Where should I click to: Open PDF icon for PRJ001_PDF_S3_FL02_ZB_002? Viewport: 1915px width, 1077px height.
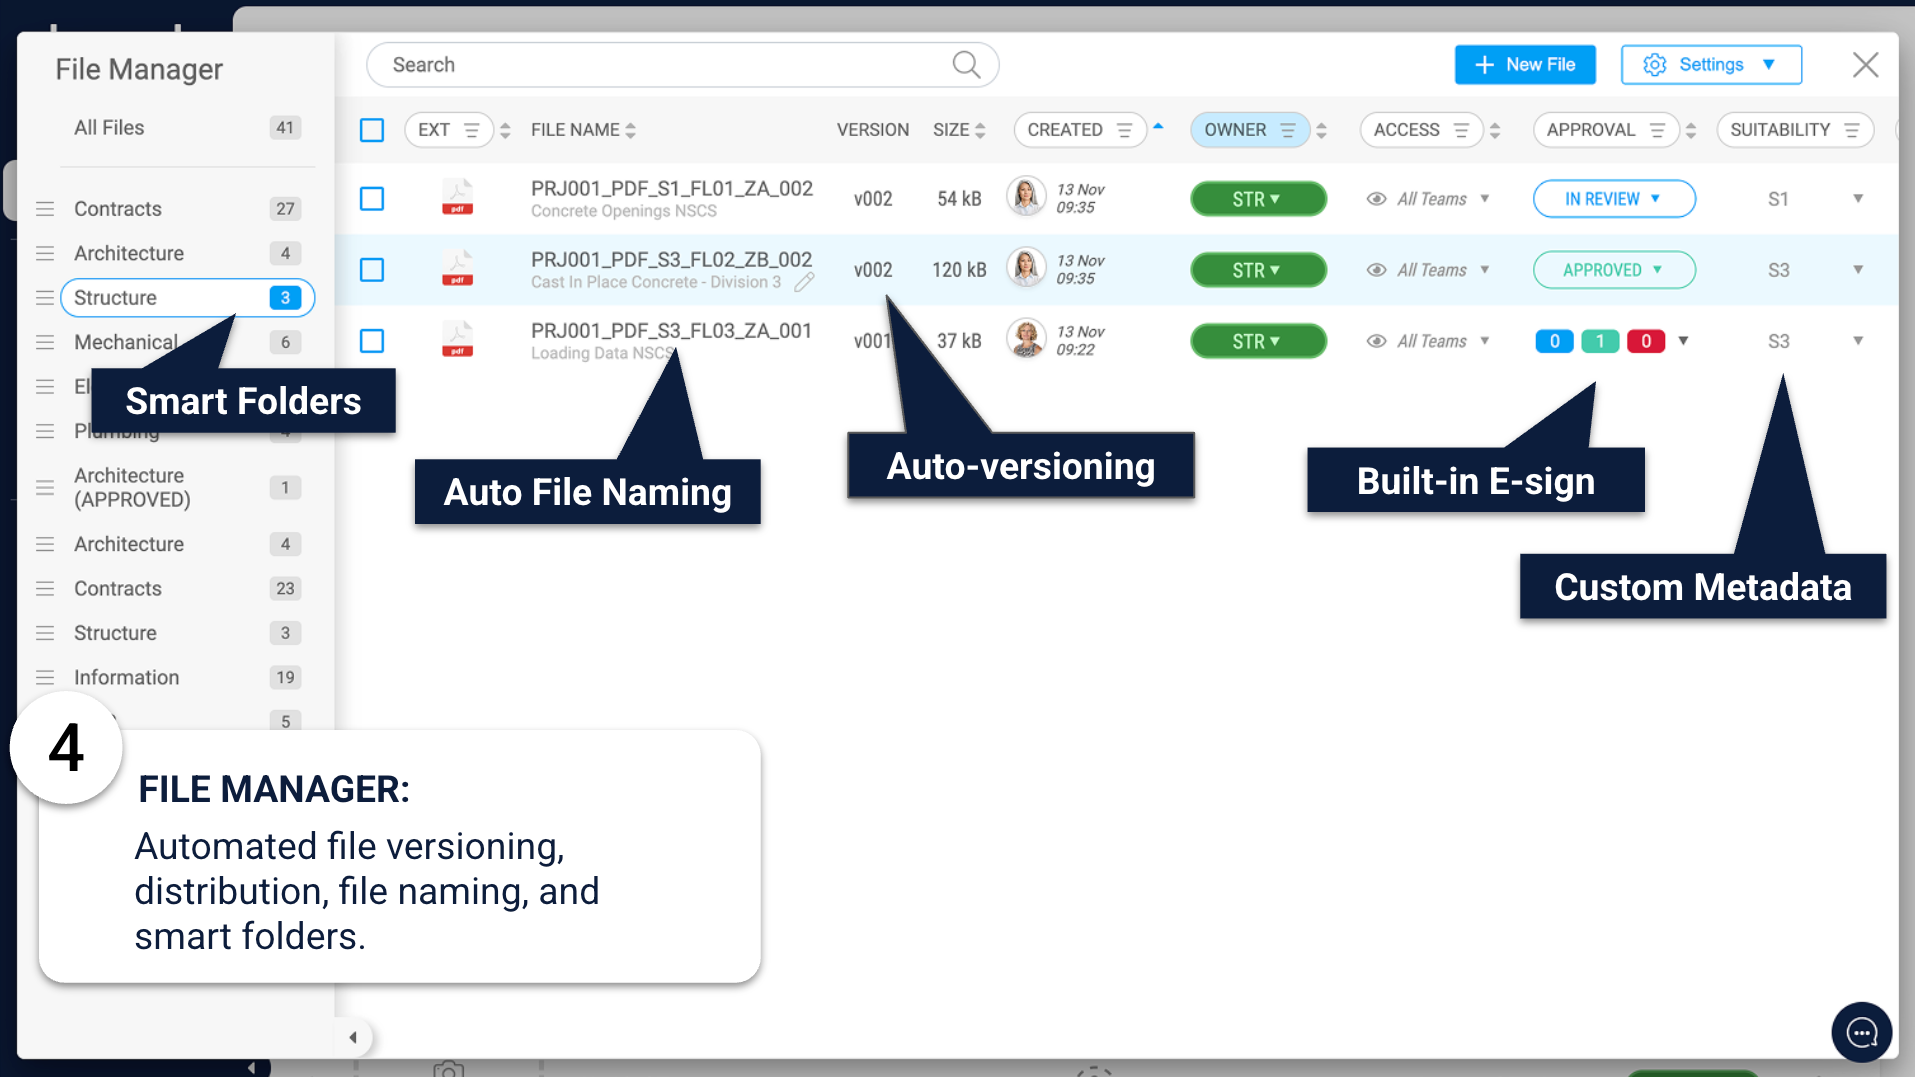pyautogui.click(x=458, y=268)
